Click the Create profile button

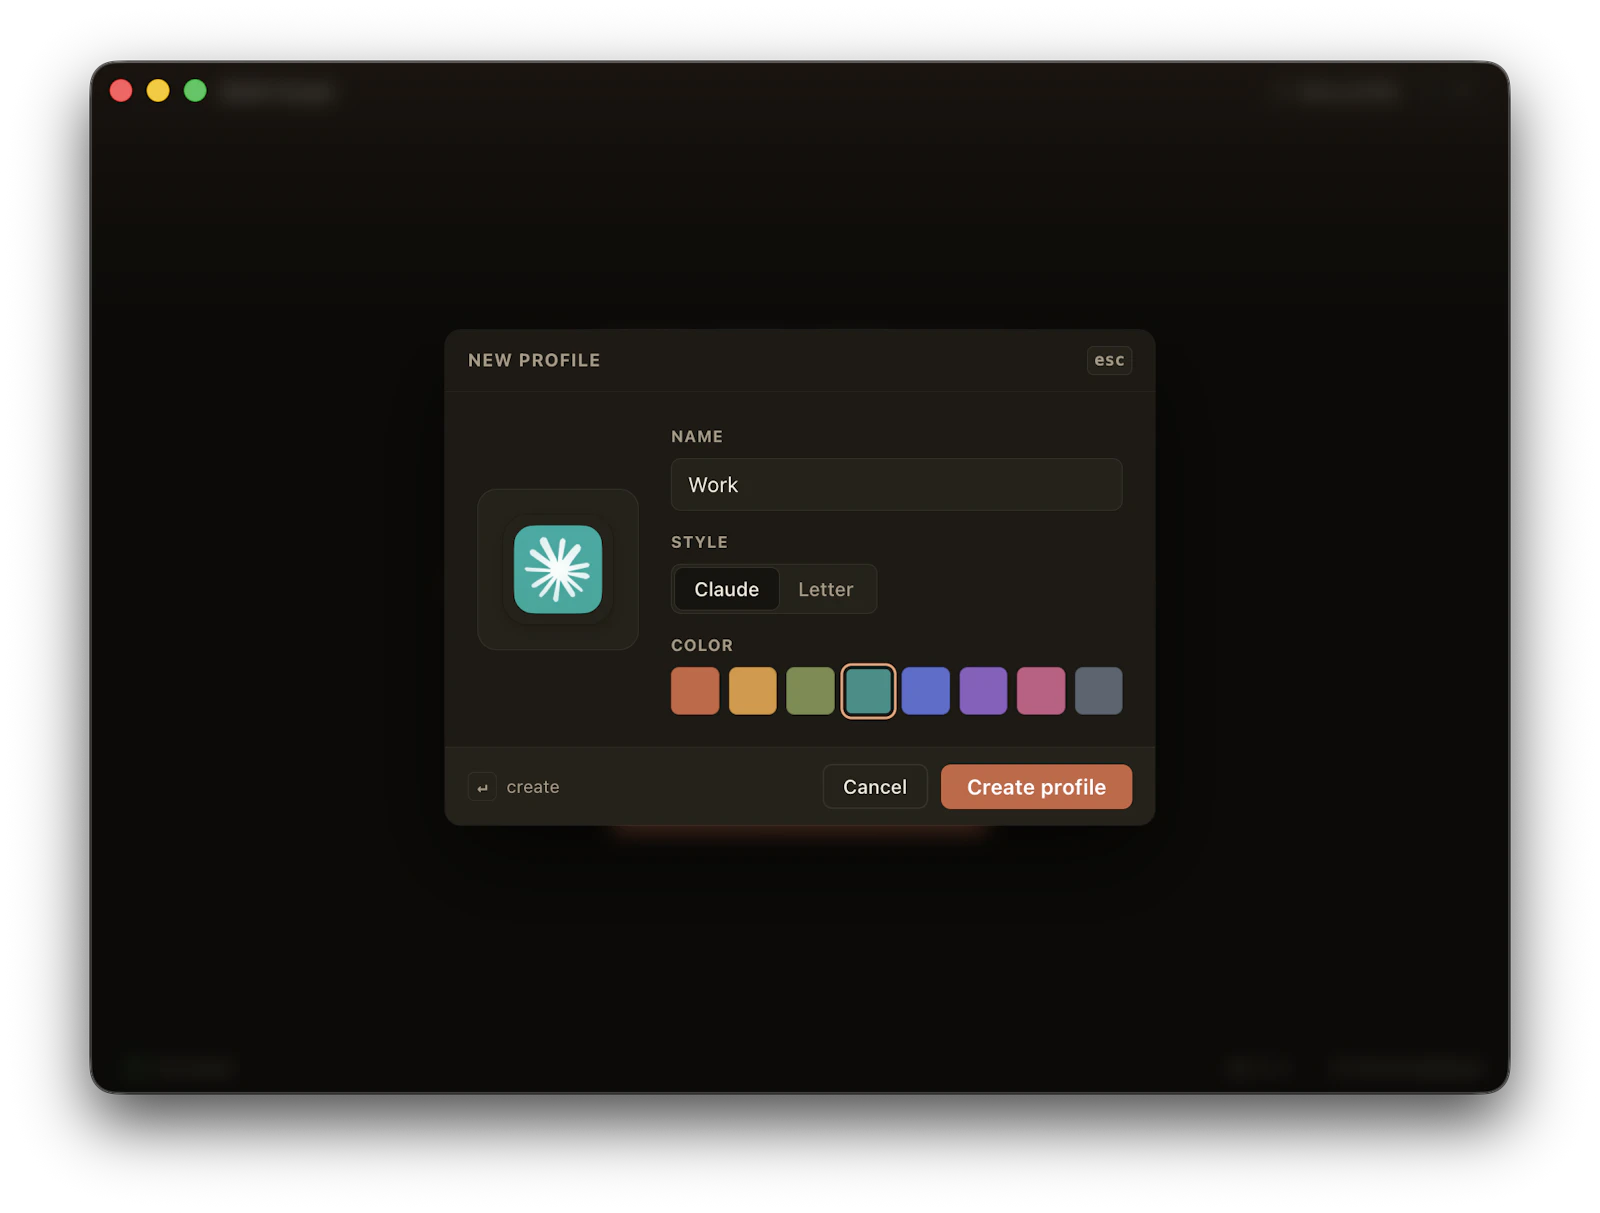tap(1036, 787)
